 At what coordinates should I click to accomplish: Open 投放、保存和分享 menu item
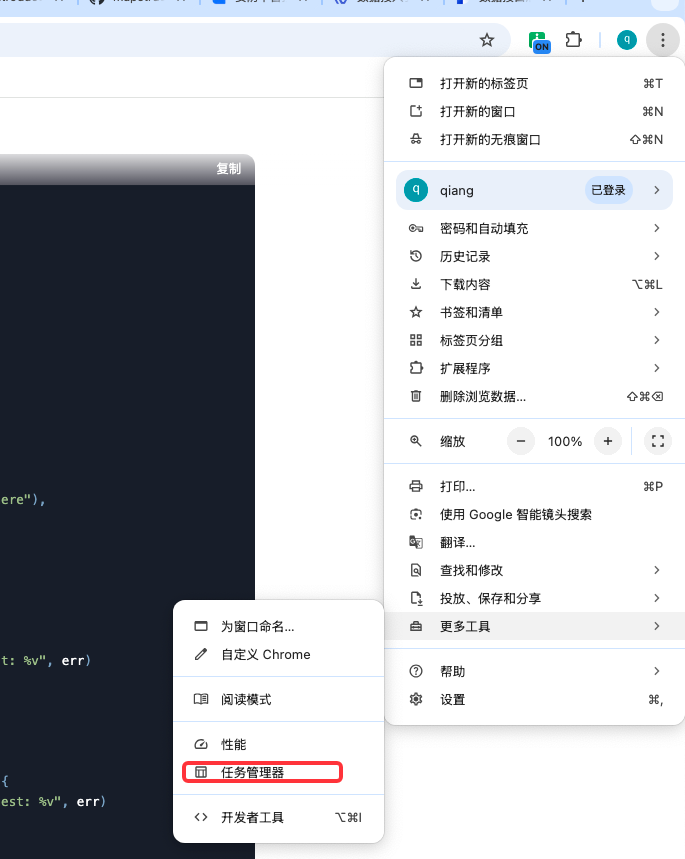point(534,598)
